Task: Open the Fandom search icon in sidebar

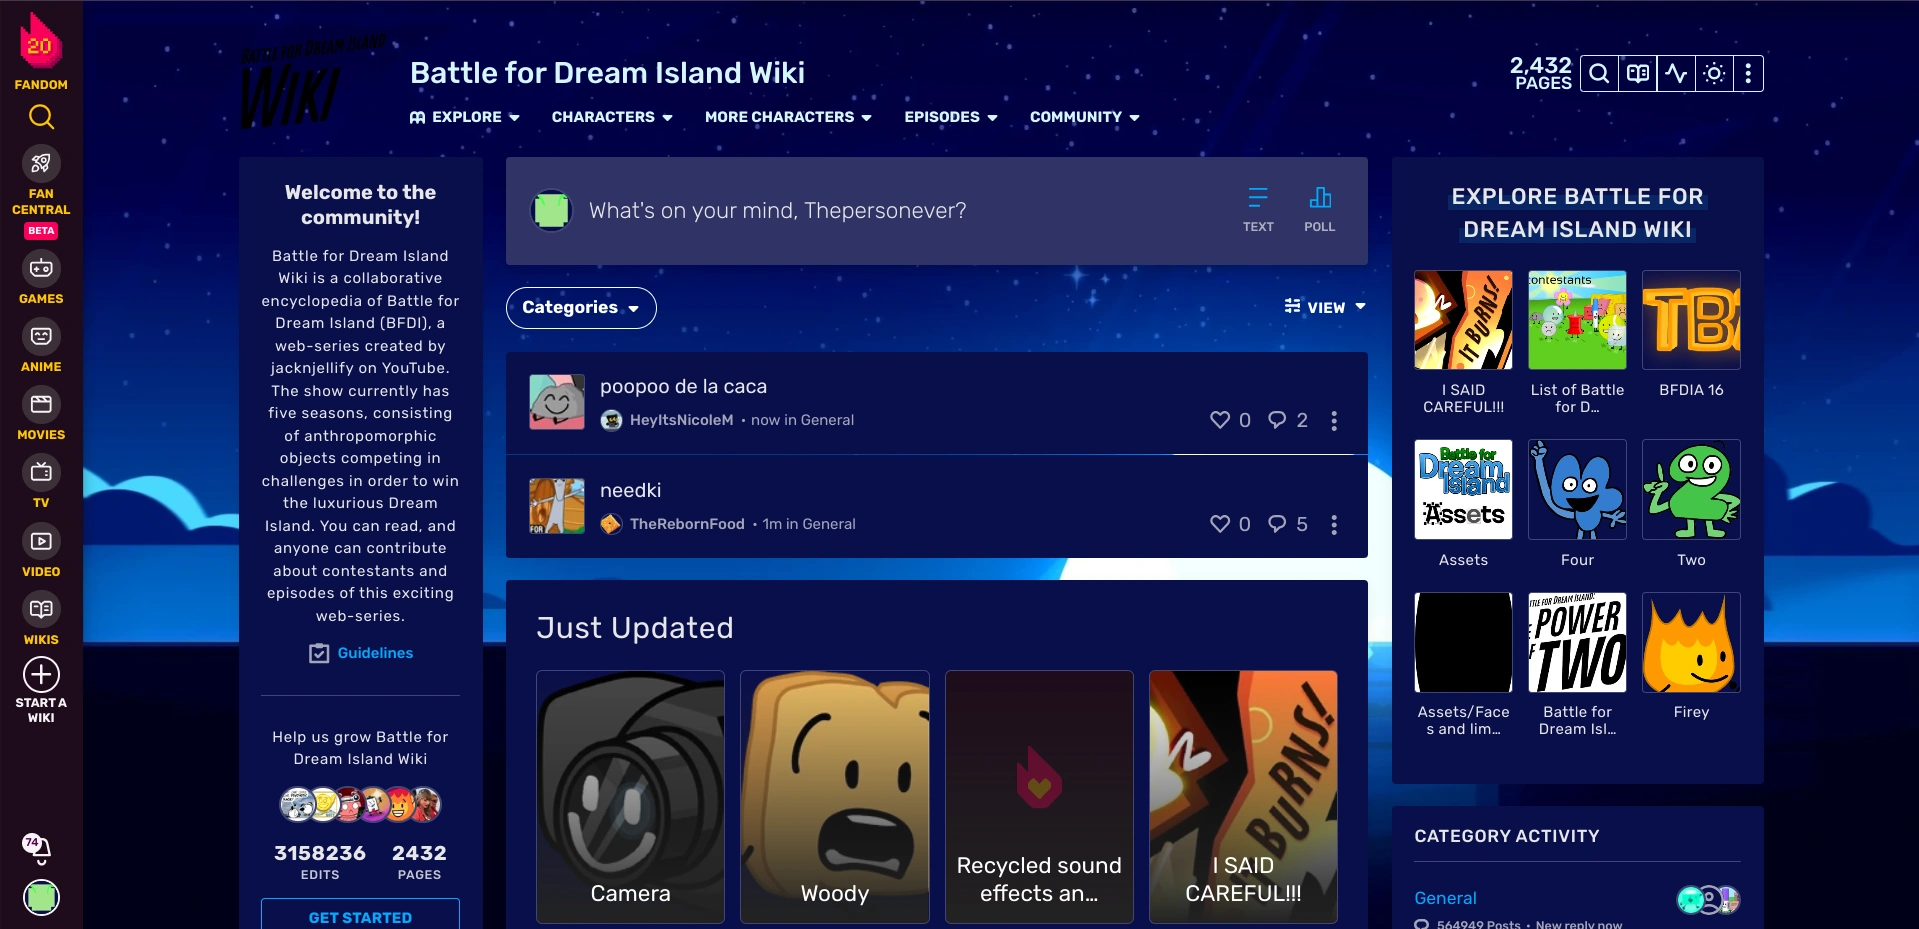Action: 41,117
